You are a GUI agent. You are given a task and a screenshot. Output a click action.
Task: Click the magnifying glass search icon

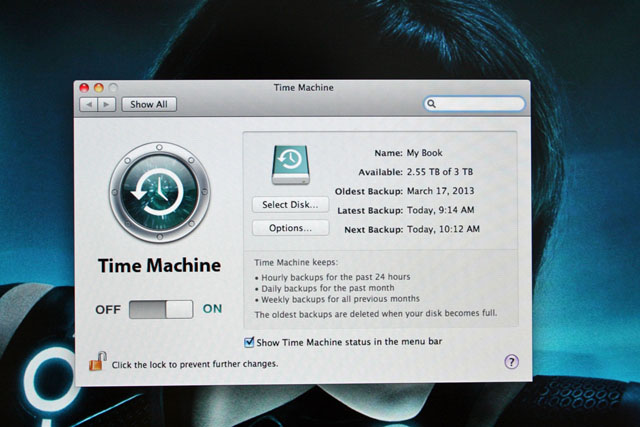coord(431,104)
